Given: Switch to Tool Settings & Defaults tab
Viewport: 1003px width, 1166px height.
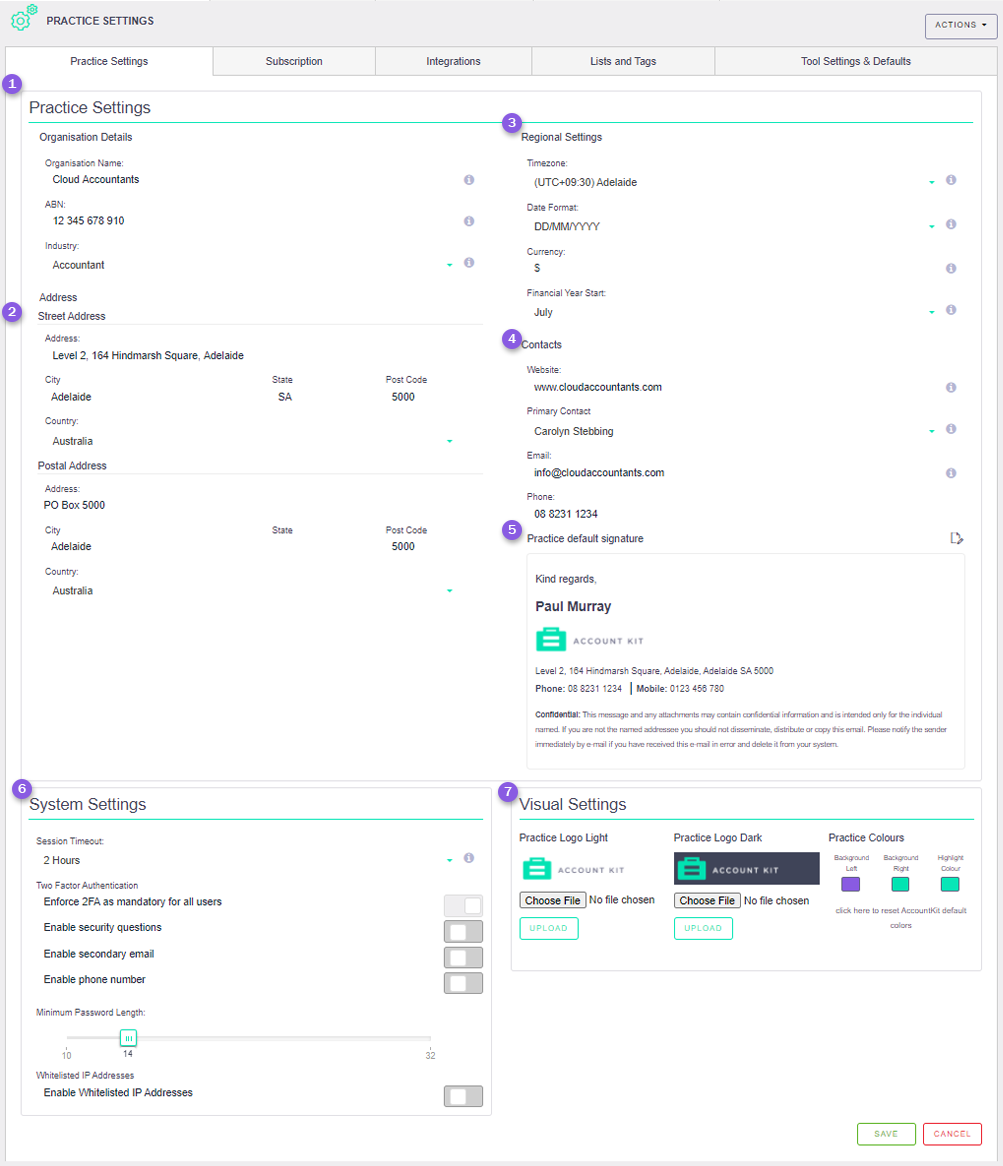Looking at the screenshot, I should [856, 61].
